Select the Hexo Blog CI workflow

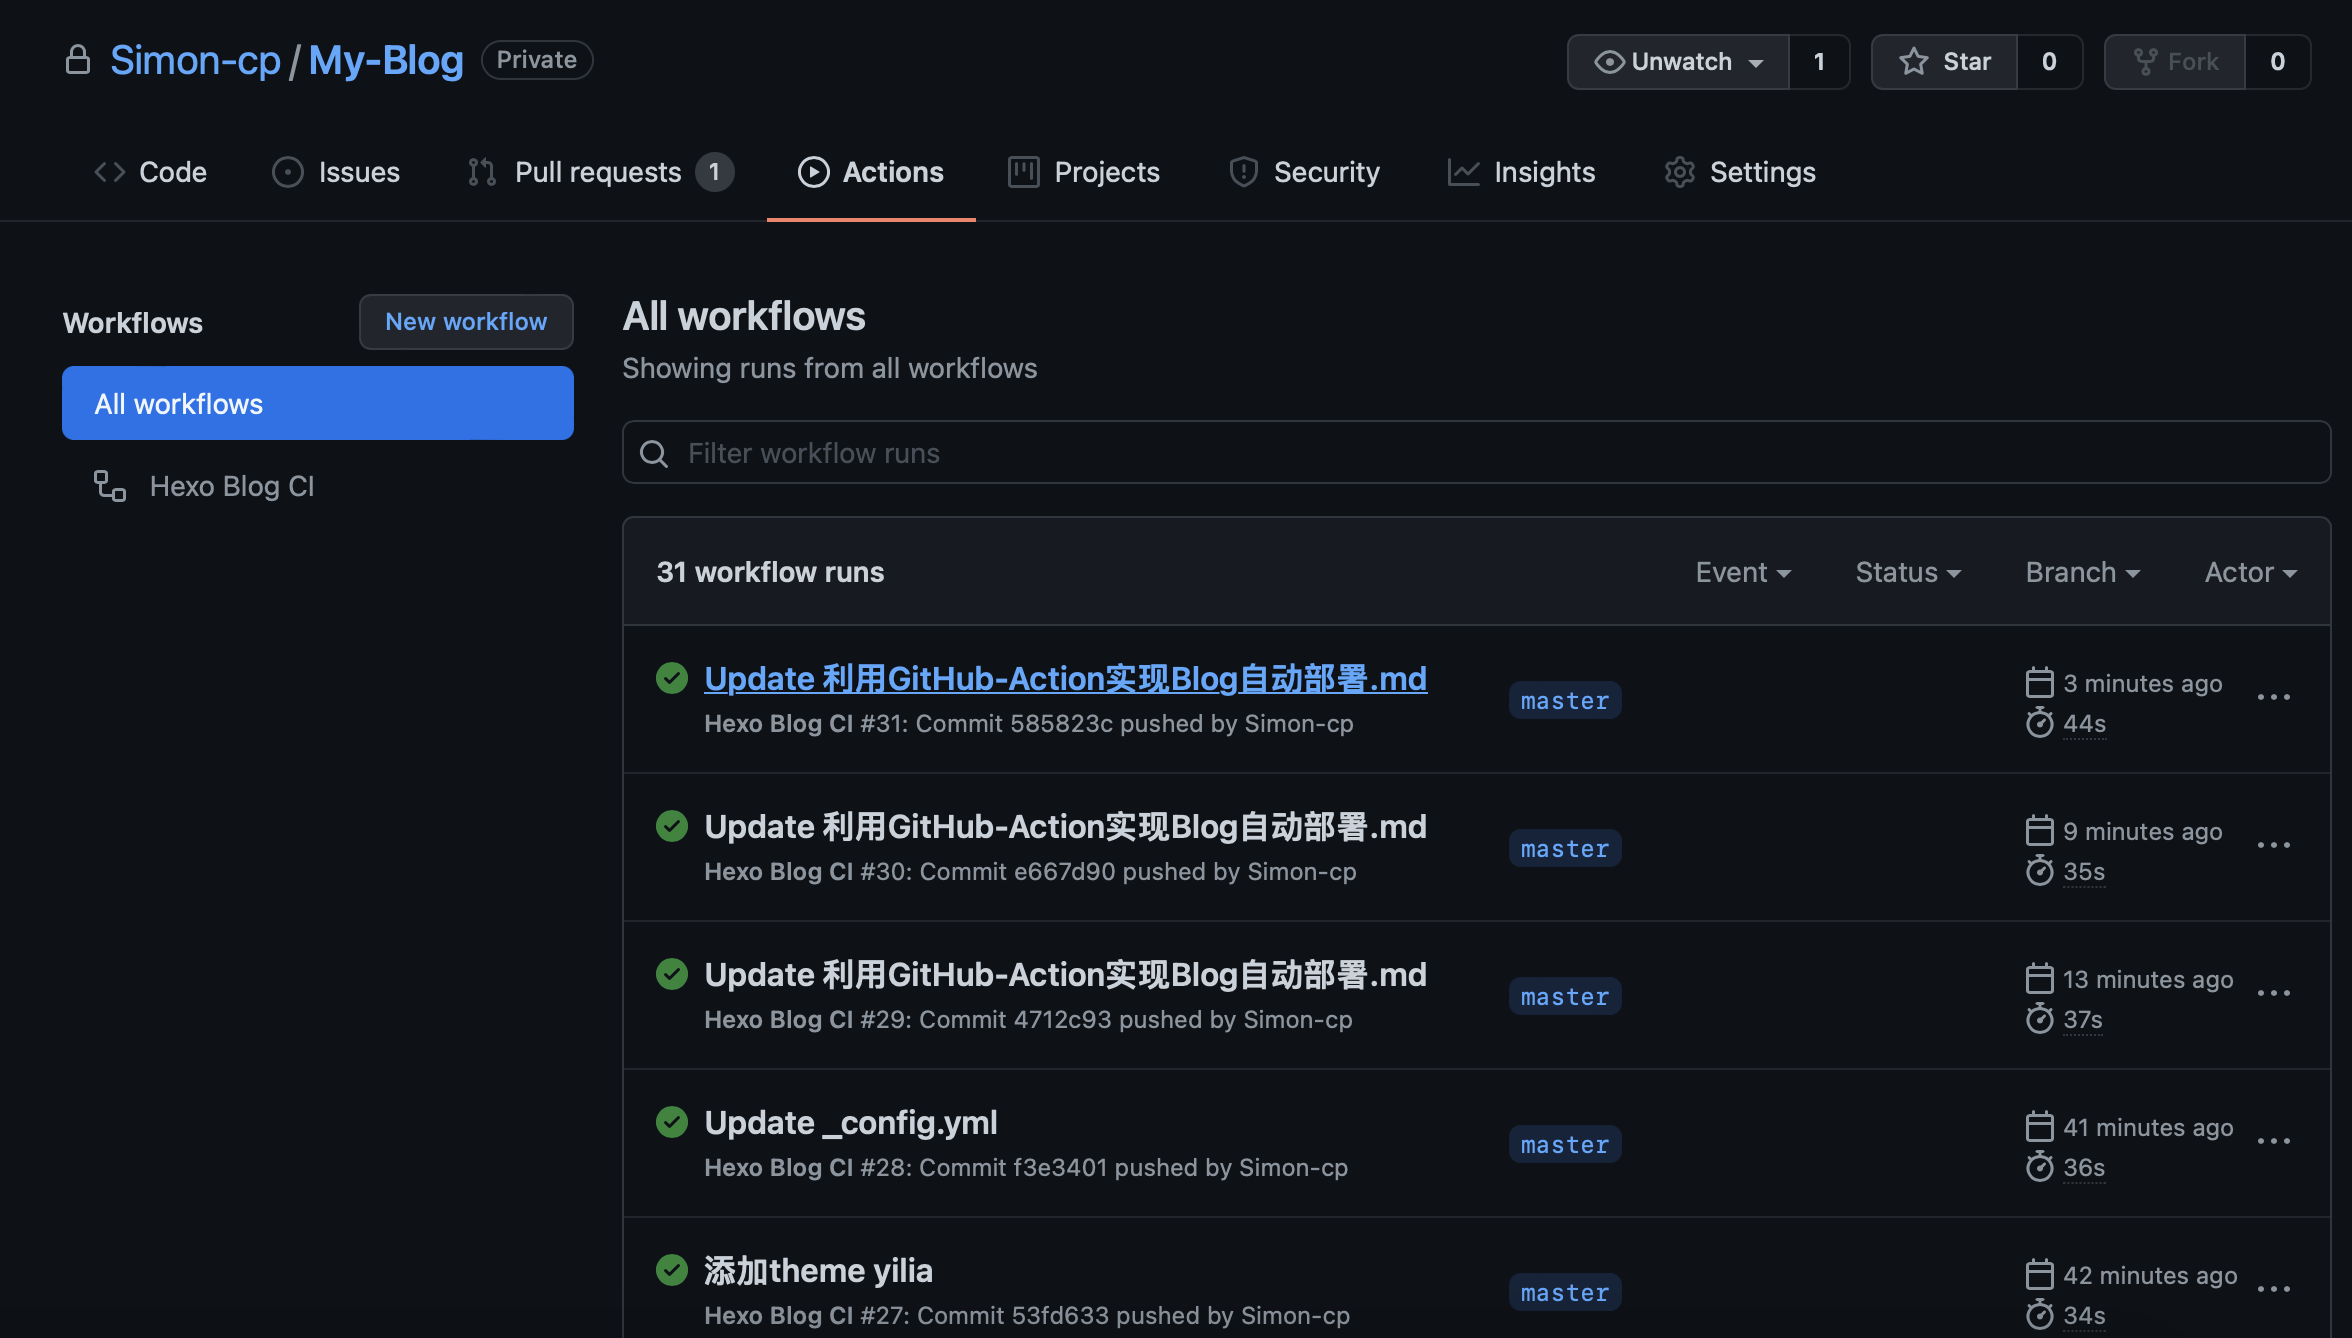[x=232, y=486]
